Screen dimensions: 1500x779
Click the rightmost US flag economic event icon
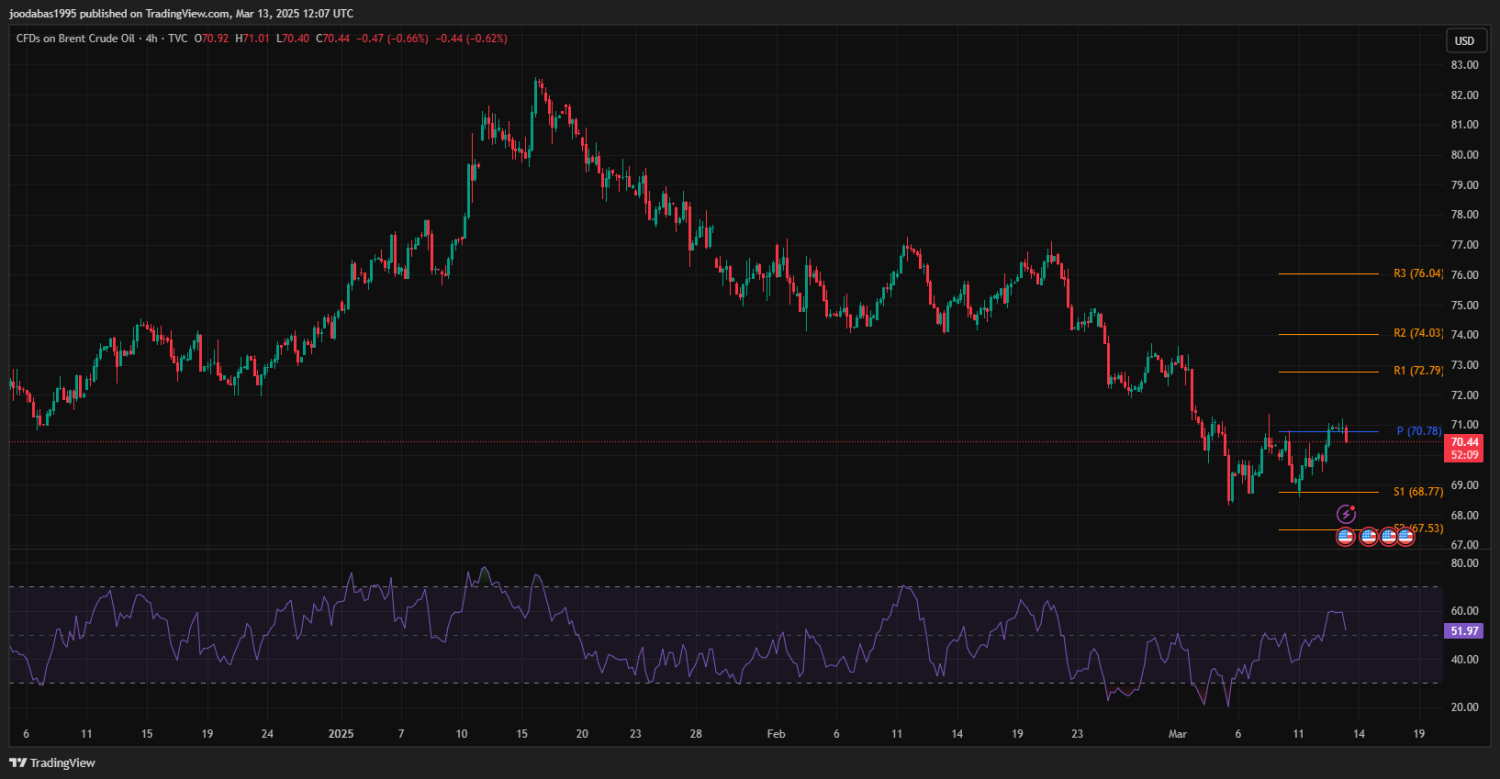1405,537
